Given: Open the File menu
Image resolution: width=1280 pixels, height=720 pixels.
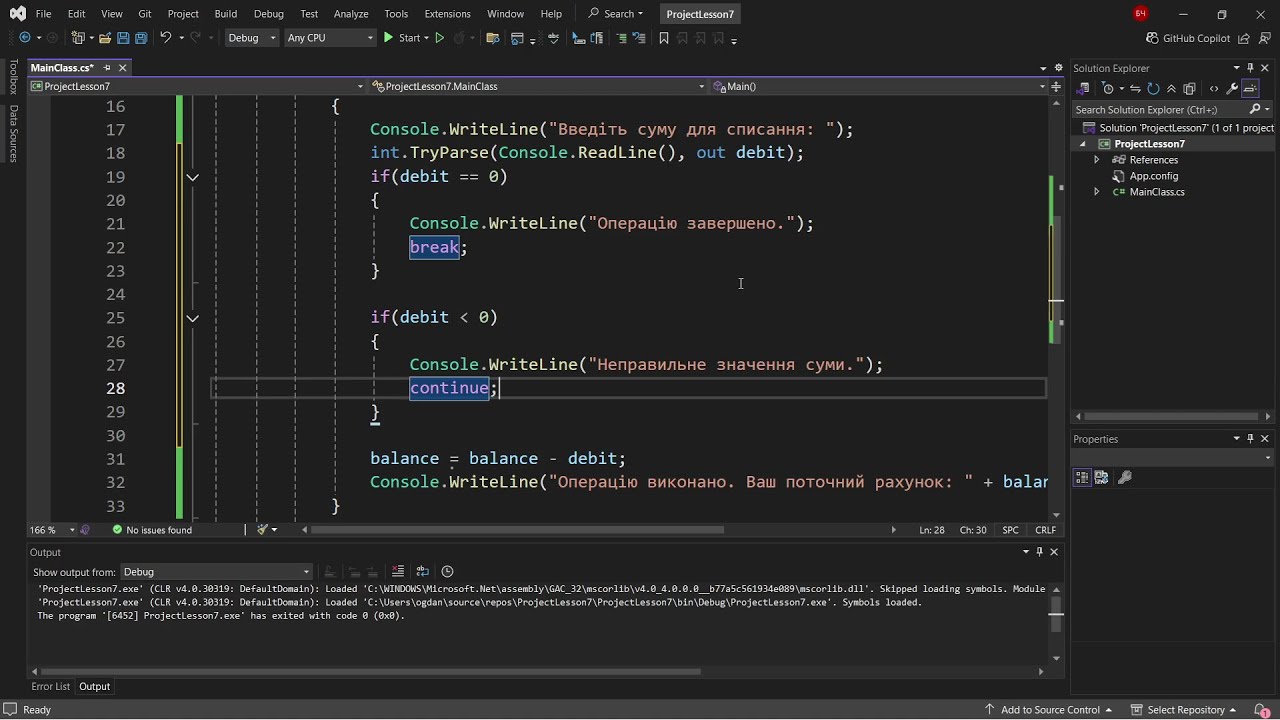Looking at the screenshot, I should [x=43, y=14].
